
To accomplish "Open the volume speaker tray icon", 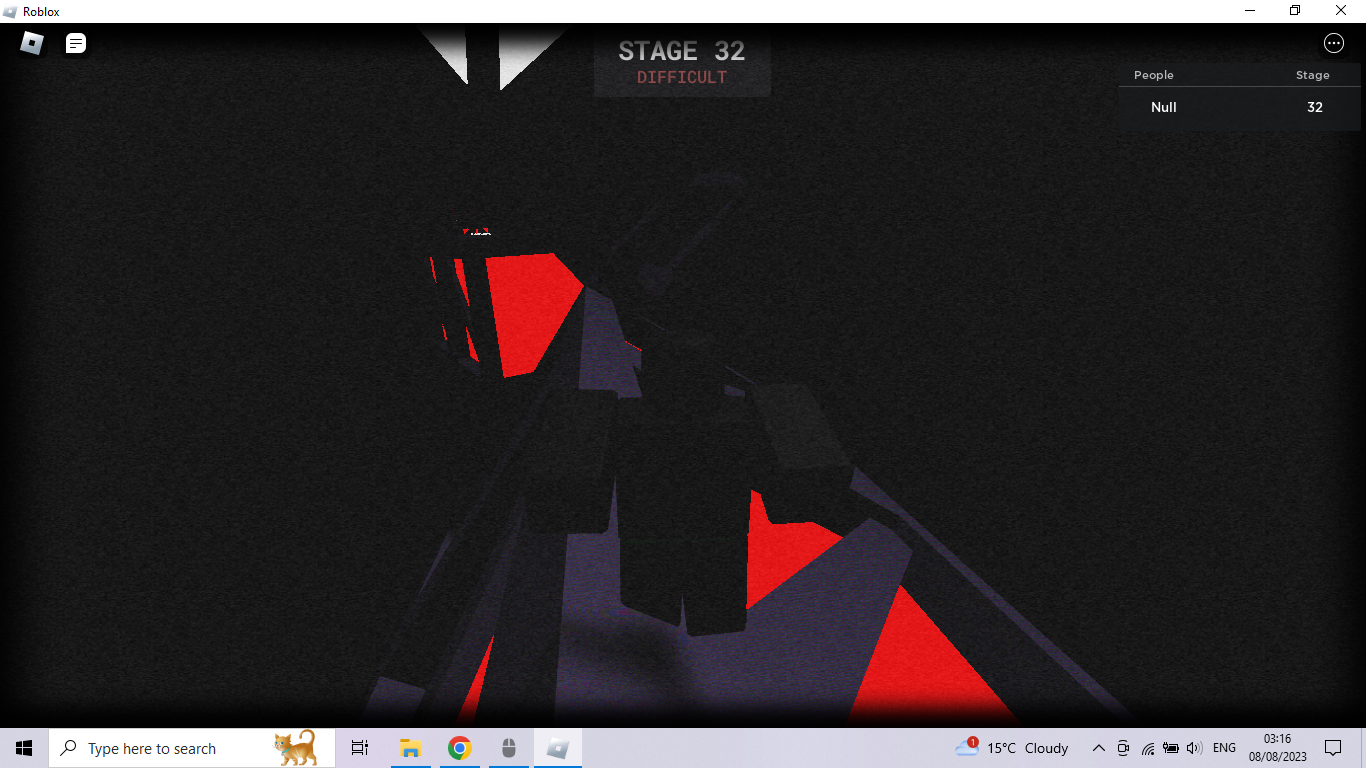I will coord(1194,748).
